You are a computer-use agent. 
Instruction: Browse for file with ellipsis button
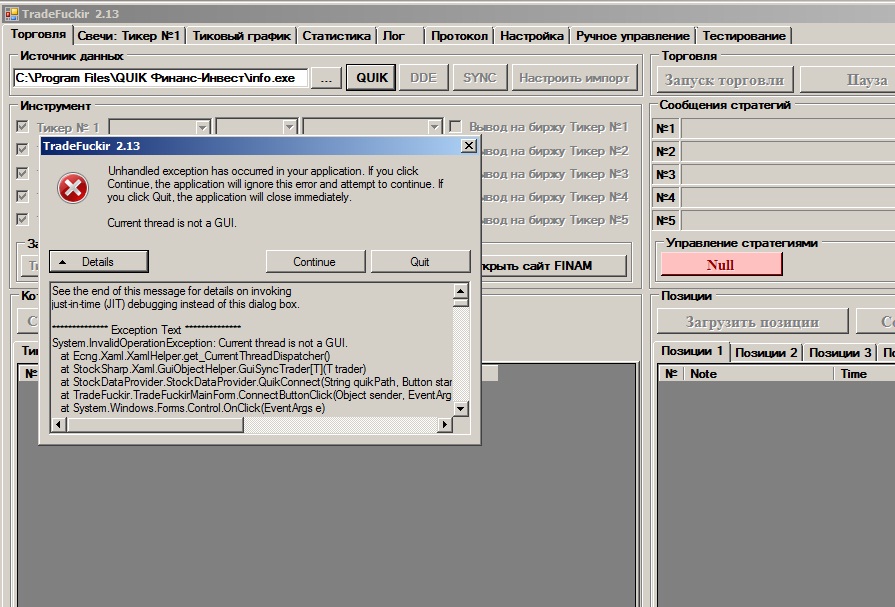coord(325,78)
